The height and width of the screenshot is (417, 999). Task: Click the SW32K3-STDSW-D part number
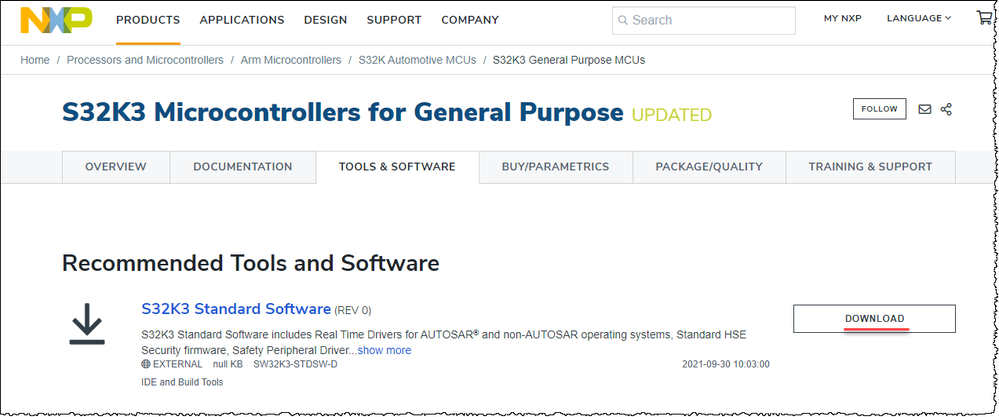coord(295,365)
